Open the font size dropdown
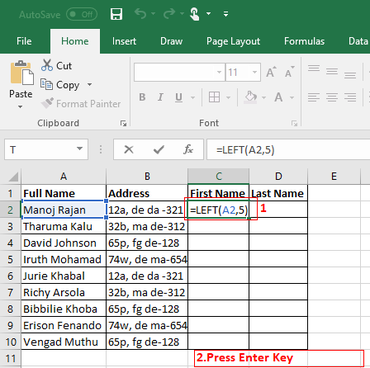 [255, 72]
